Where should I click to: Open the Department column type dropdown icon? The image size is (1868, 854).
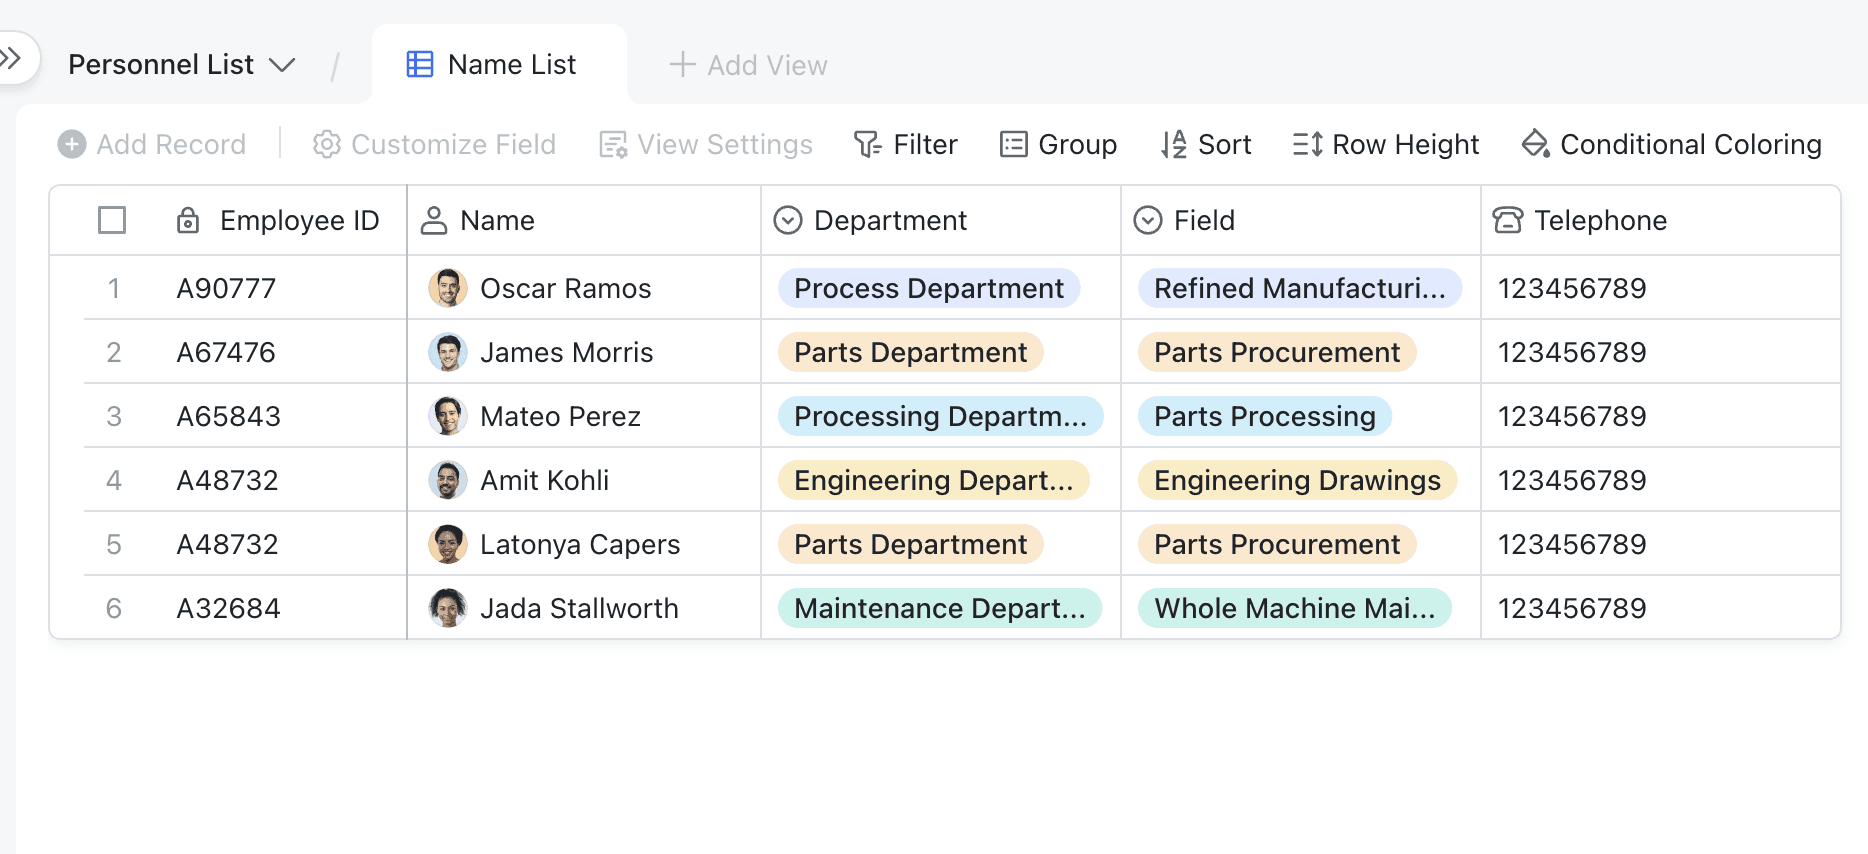click(x=788, y=220)
